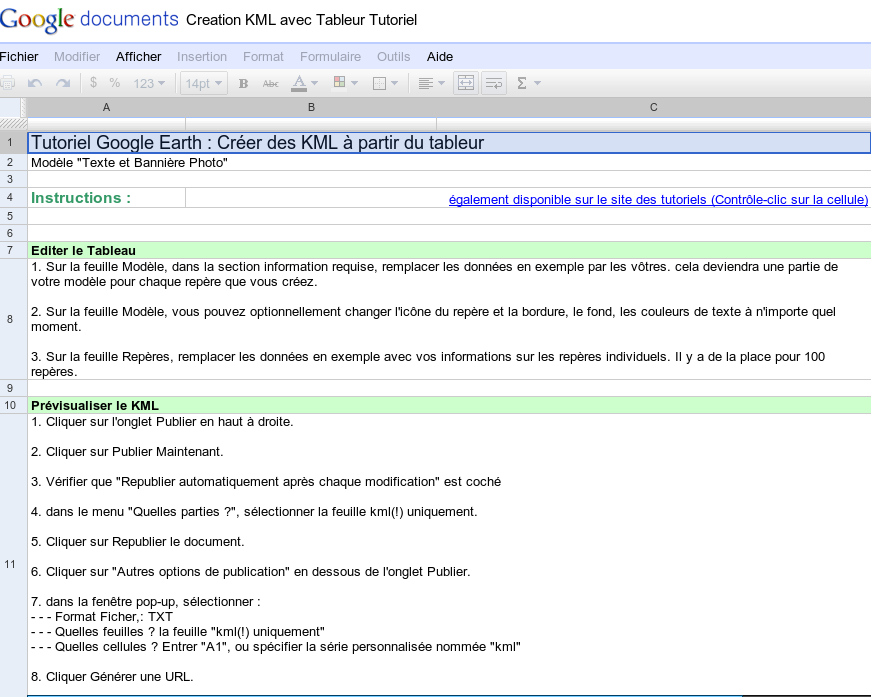Select the cell starting "1. Sur la feuille Modèle"
This screenshot has width=871, height=697.
(x=449, y=319)
